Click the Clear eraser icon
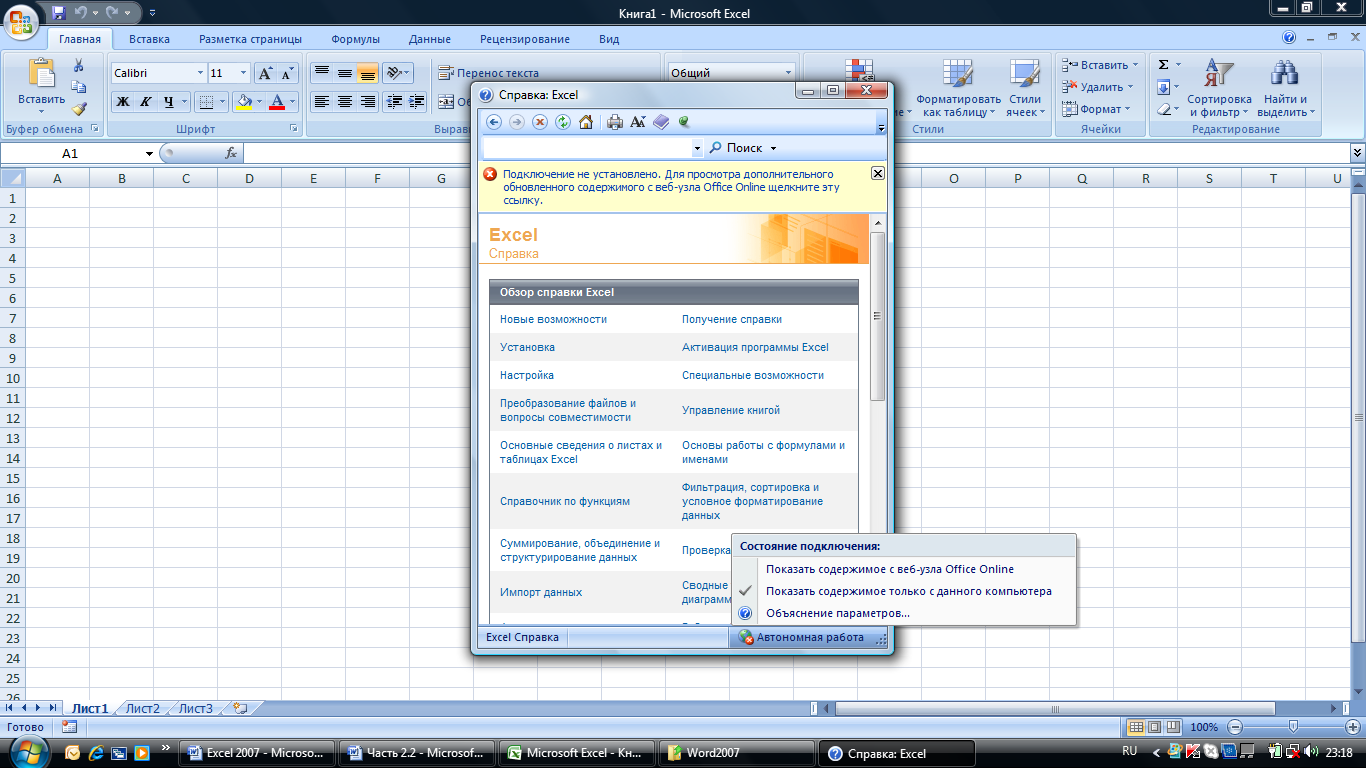 (x=1163, y=109)
